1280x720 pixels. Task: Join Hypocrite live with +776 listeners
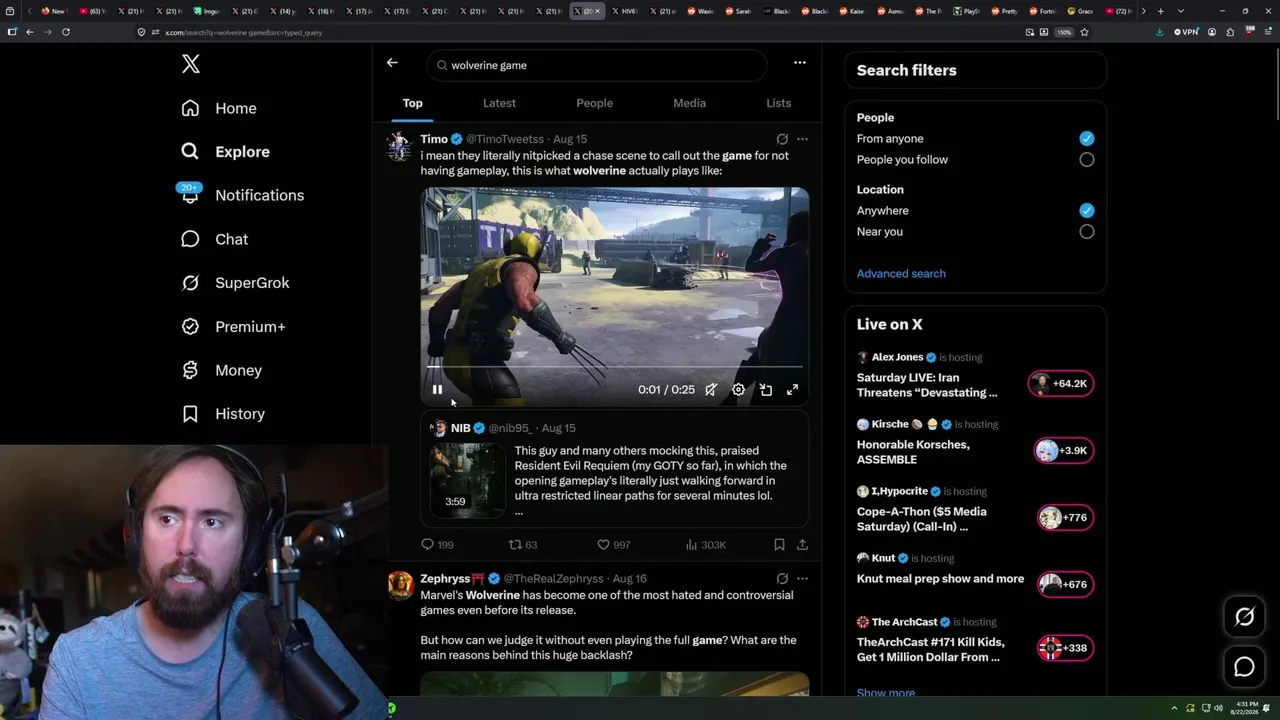coord(1065,518)
